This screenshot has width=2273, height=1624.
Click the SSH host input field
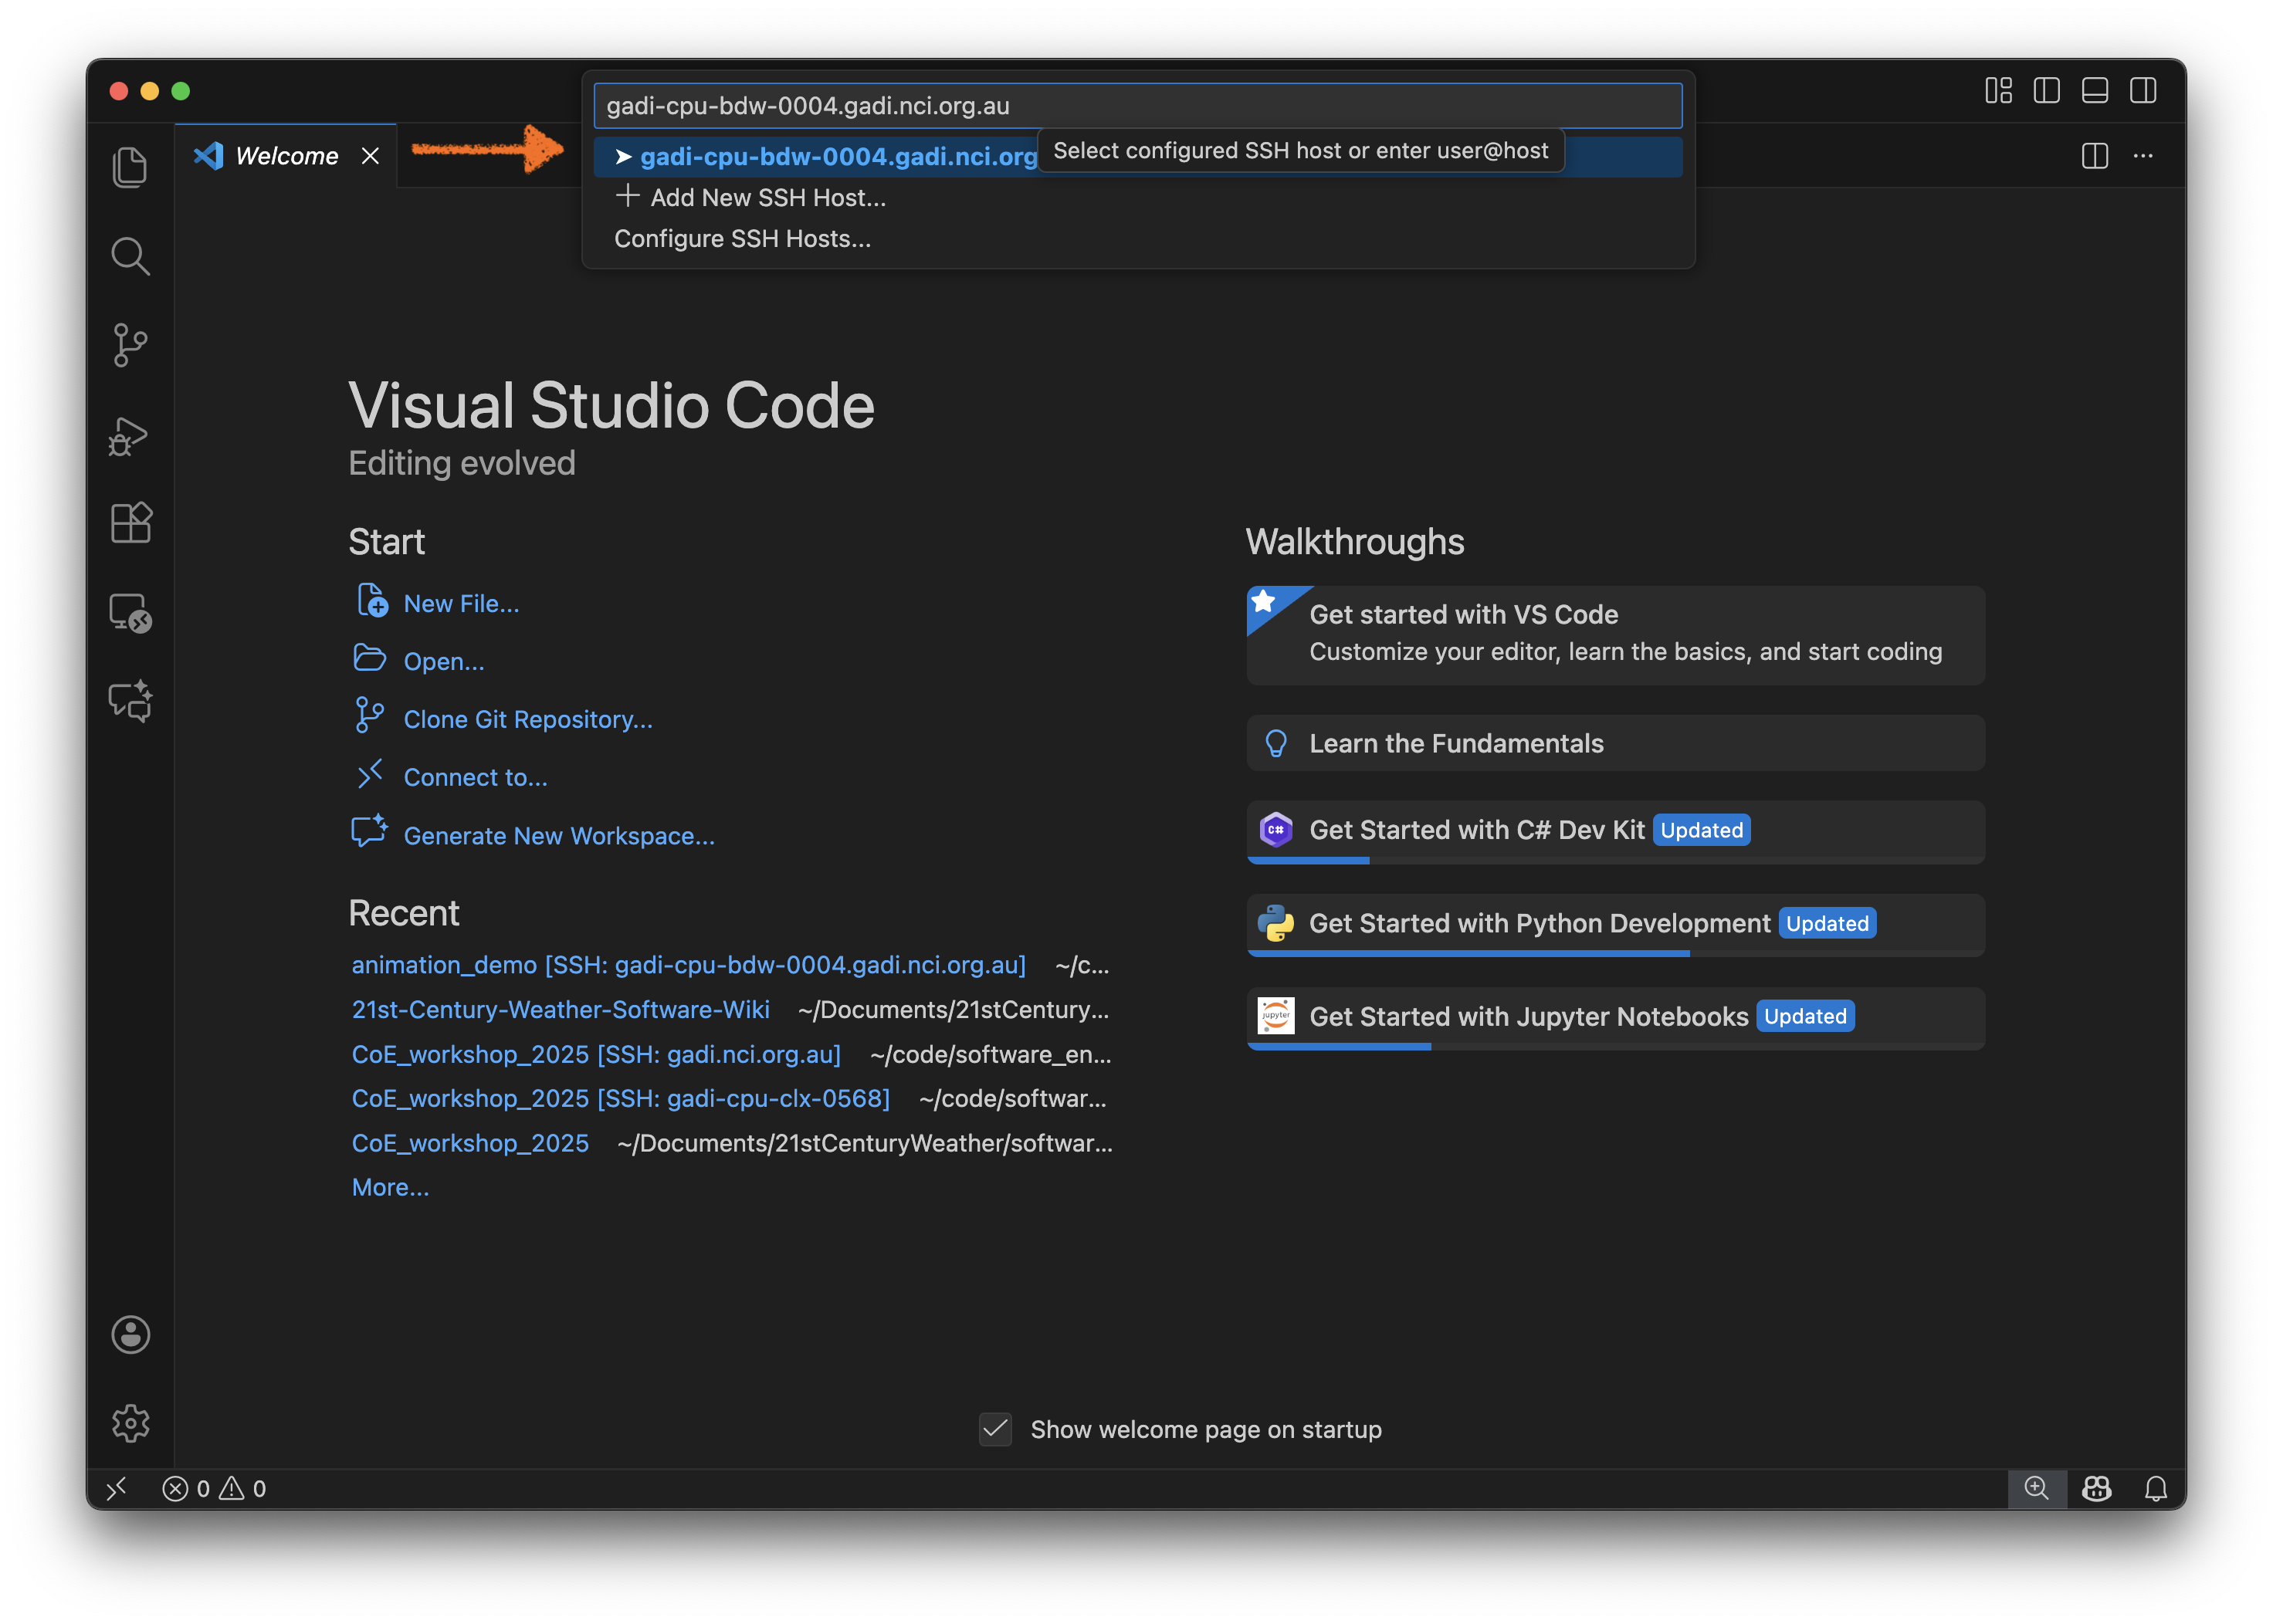click(x=1137, y=106)
